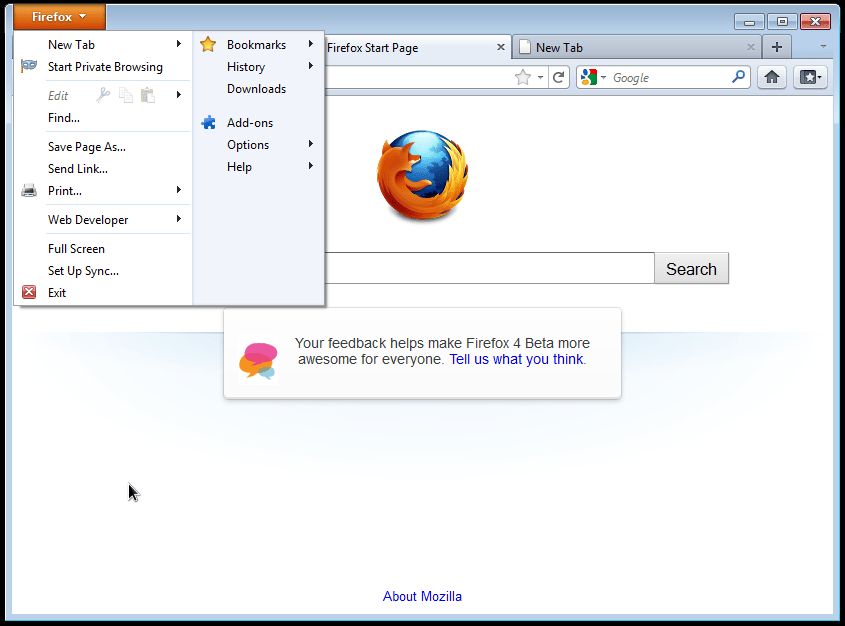Click the magnifier search icon in toolbar
The width and height of the screenshot is (845, 626).
[739, 77]
